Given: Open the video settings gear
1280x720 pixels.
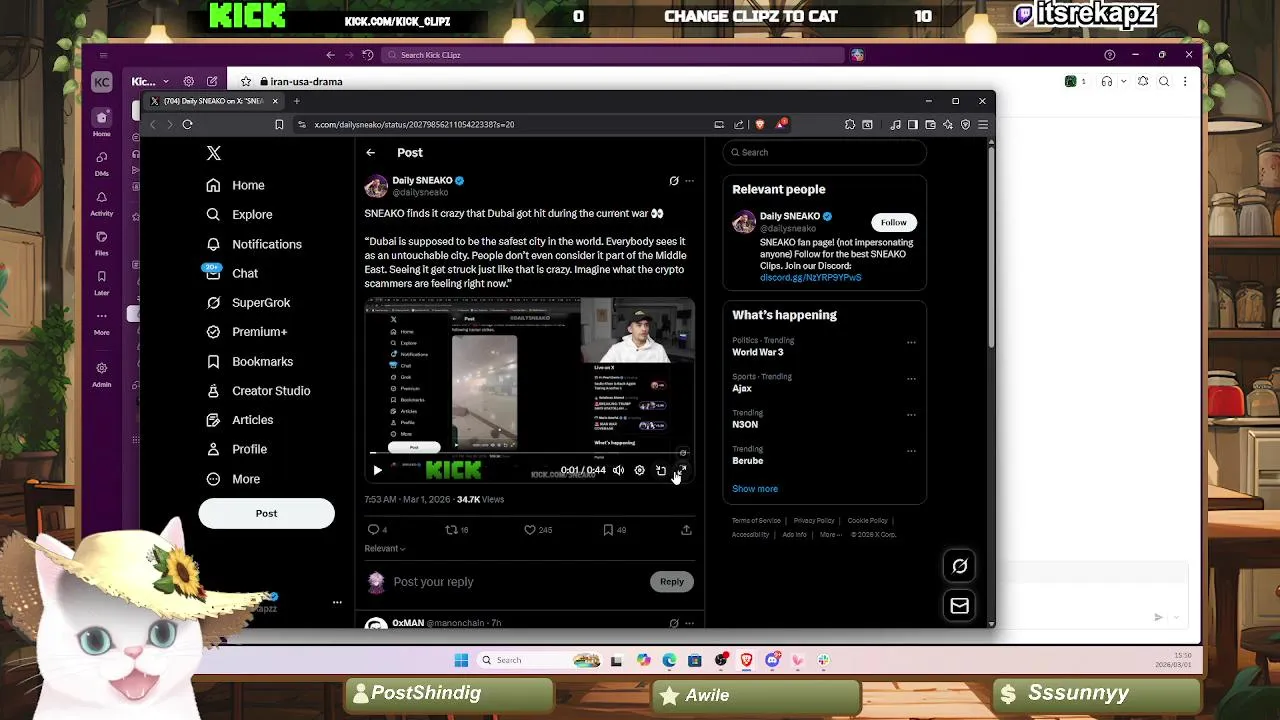Looking at the screenshot, I should [x=640, y=470].
